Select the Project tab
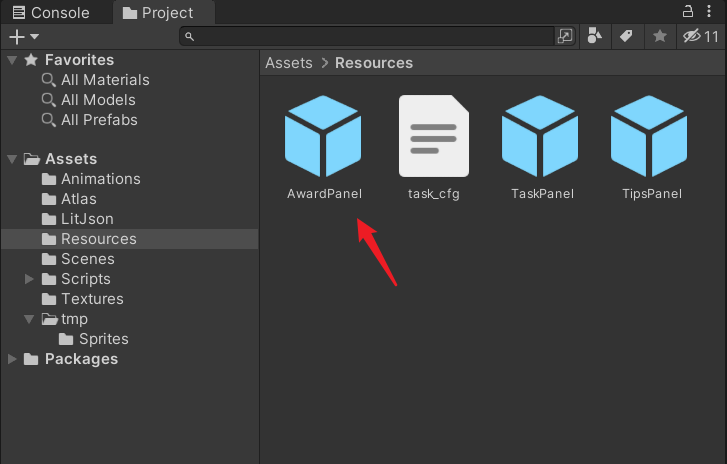This screenshot has height=464, width=727. point(159,13)
